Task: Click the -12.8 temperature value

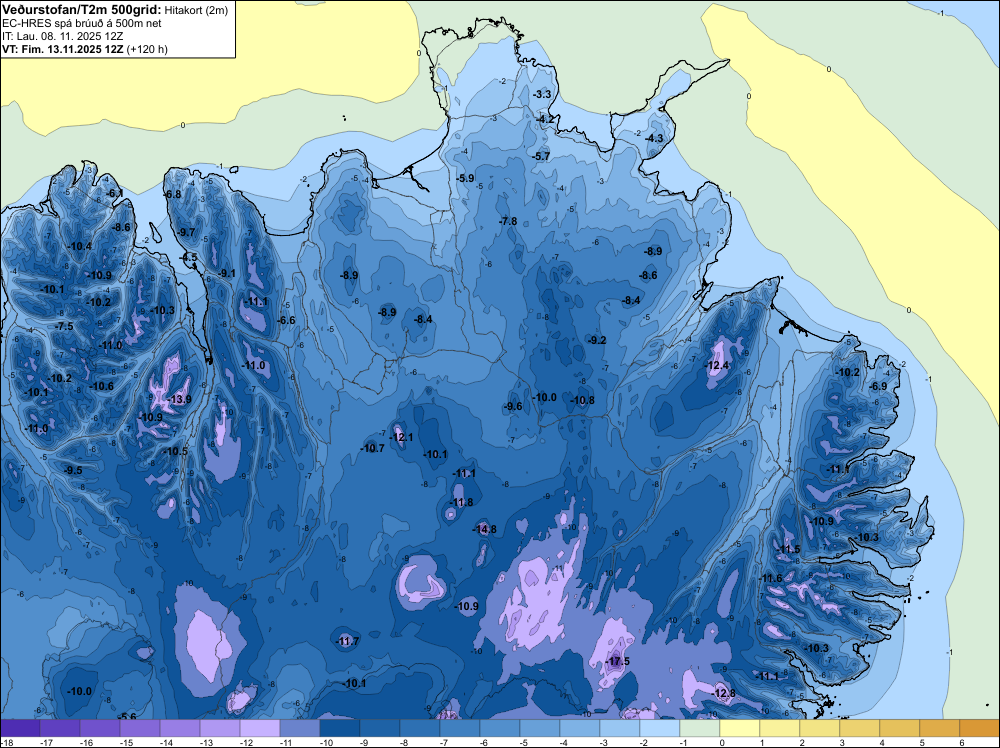Action: (x=723, y=693)
